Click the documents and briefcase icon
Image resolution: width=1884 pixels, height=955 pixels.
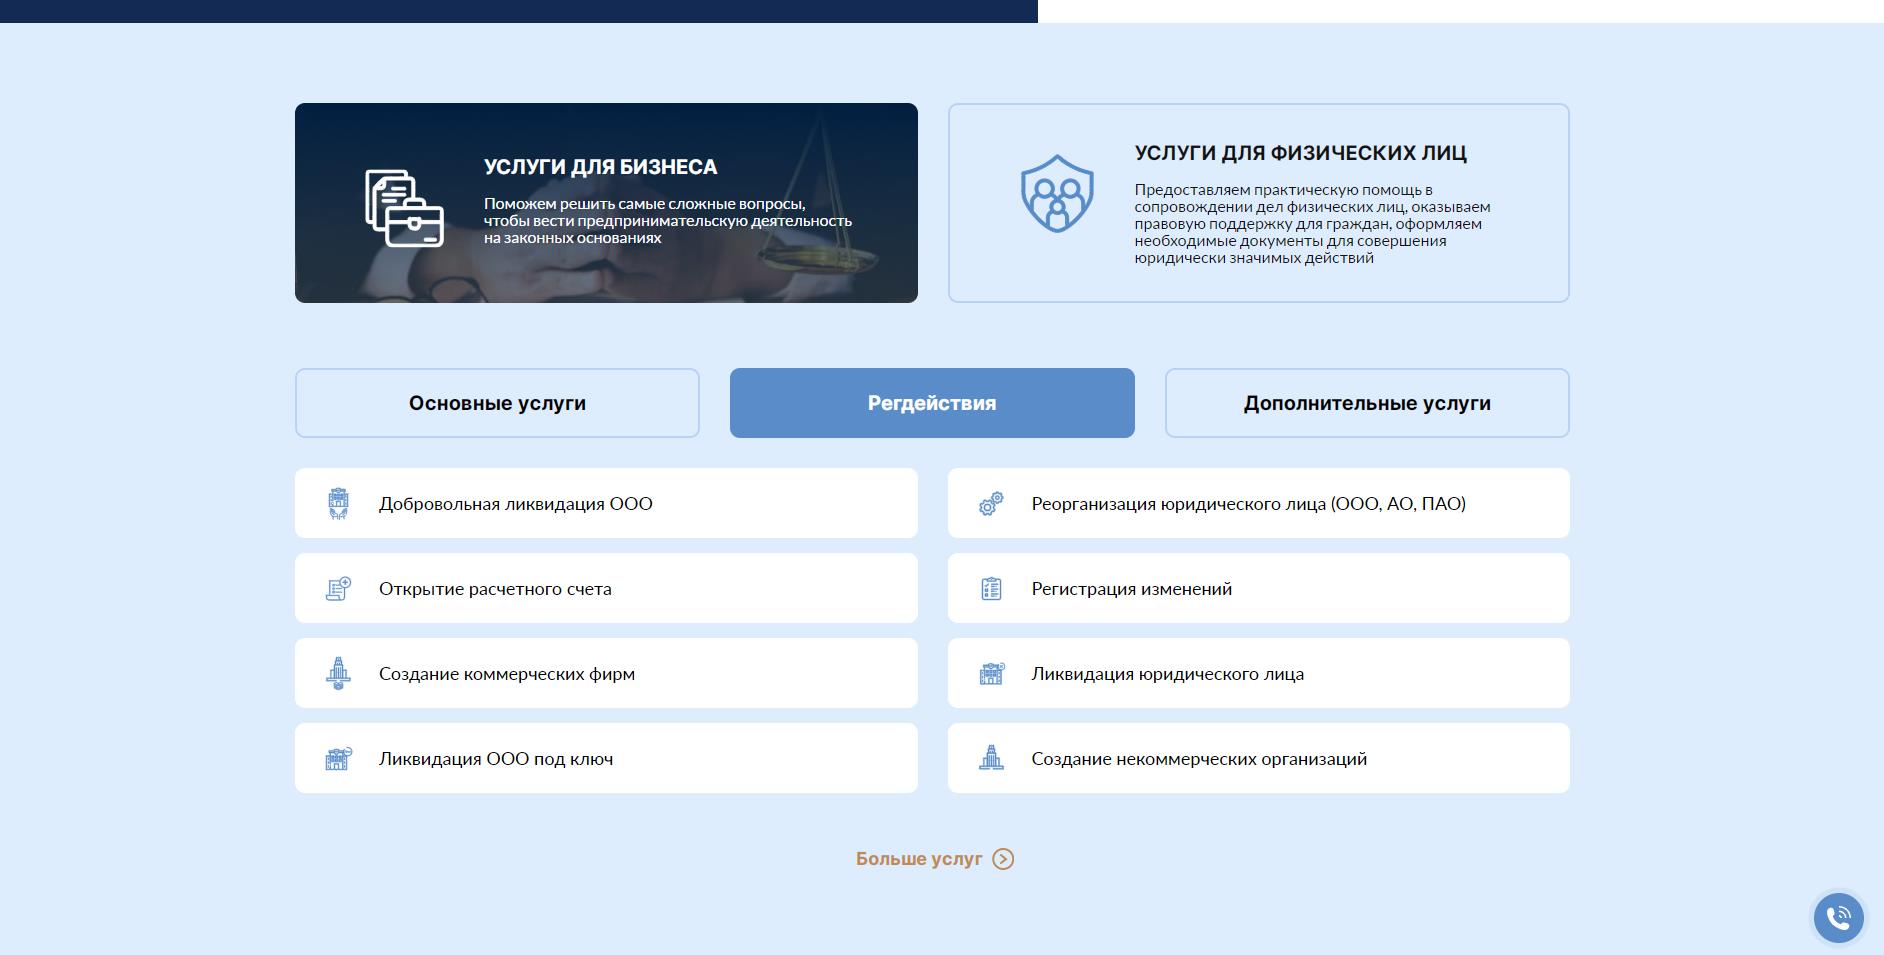[x=405, y=208]
